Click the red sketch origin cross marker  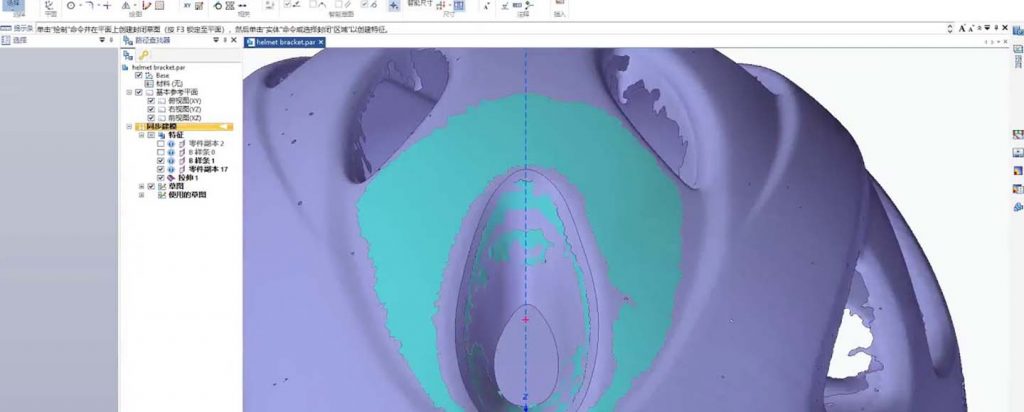pos(526,319)
